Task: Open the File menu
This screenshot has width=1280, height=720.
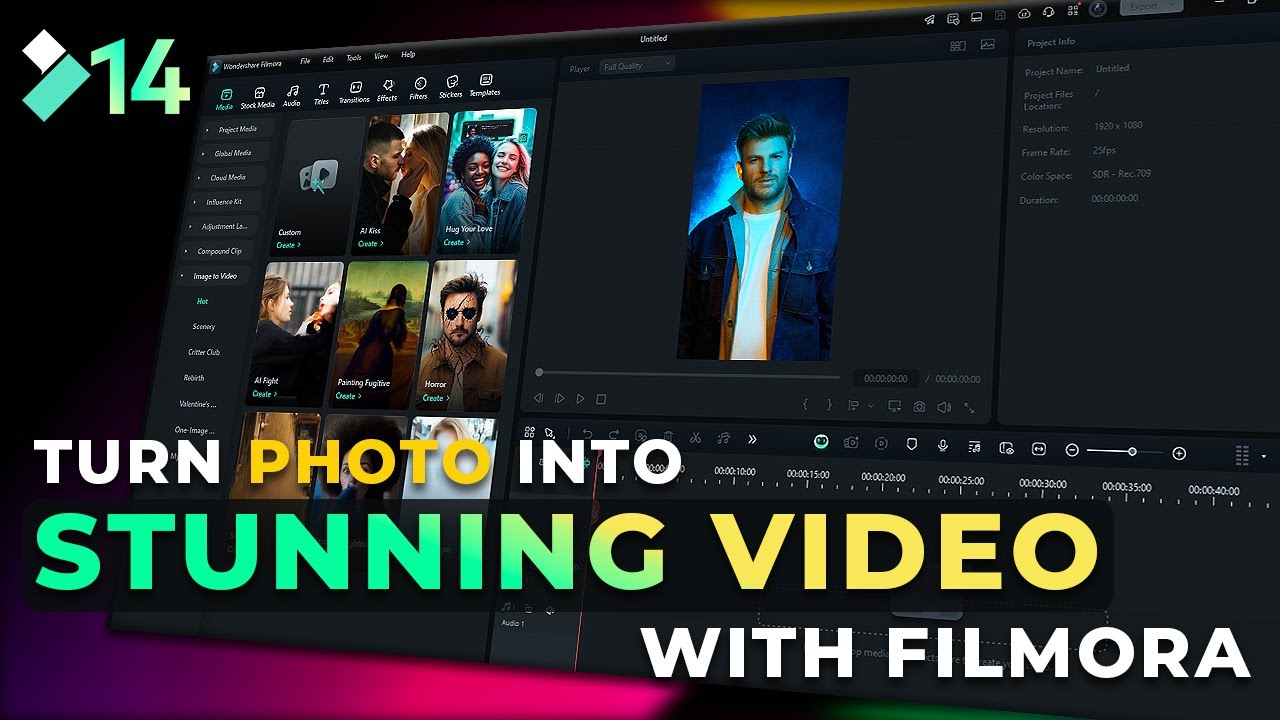Action: click(x=305, y=61)
